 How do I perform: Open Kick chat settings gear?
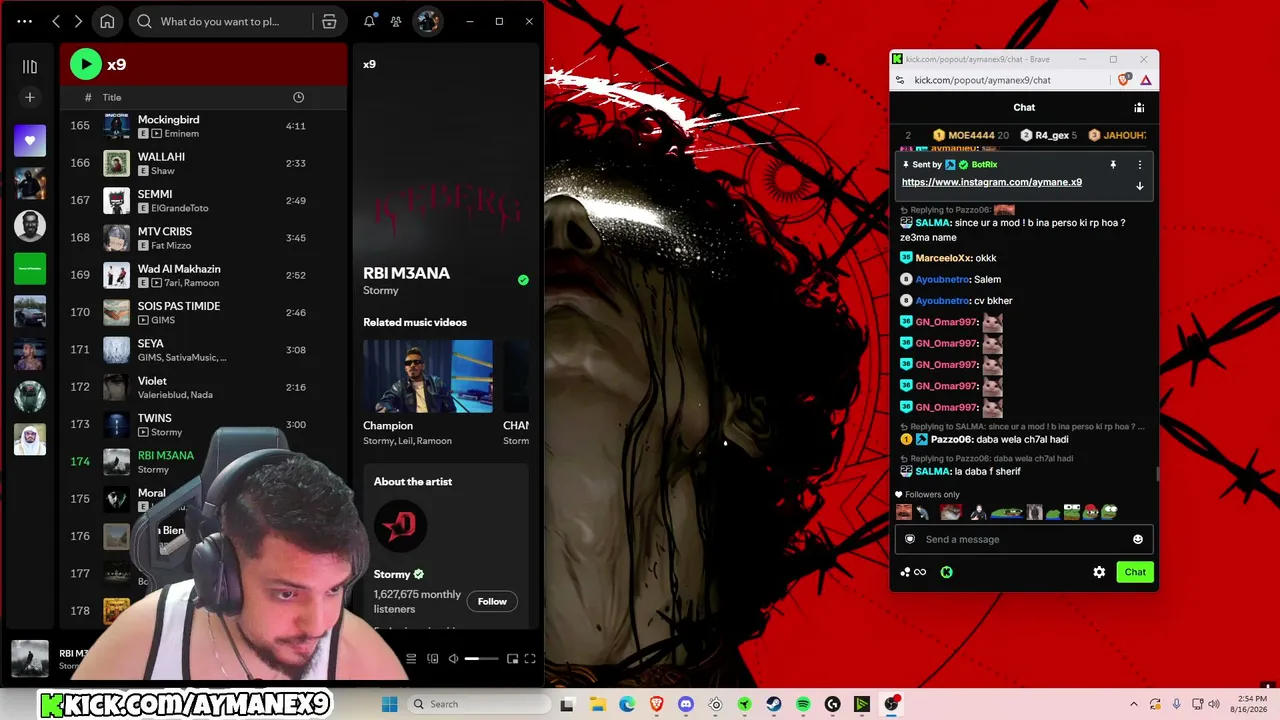pyautogui.click(x=1099, y=572)
